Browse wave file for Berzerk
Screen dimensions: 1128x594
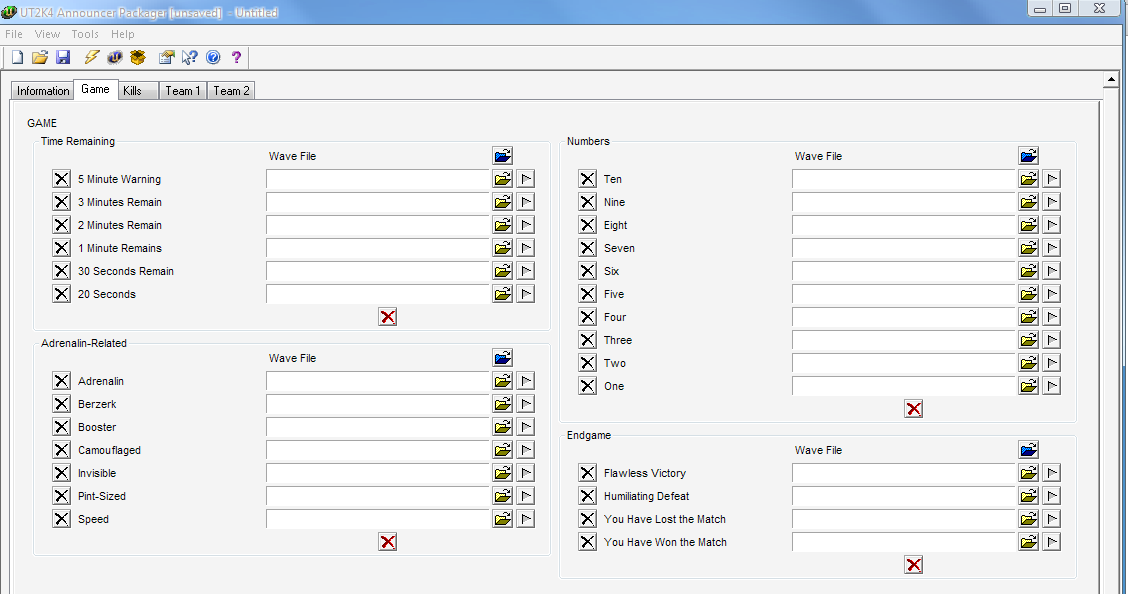502,404
